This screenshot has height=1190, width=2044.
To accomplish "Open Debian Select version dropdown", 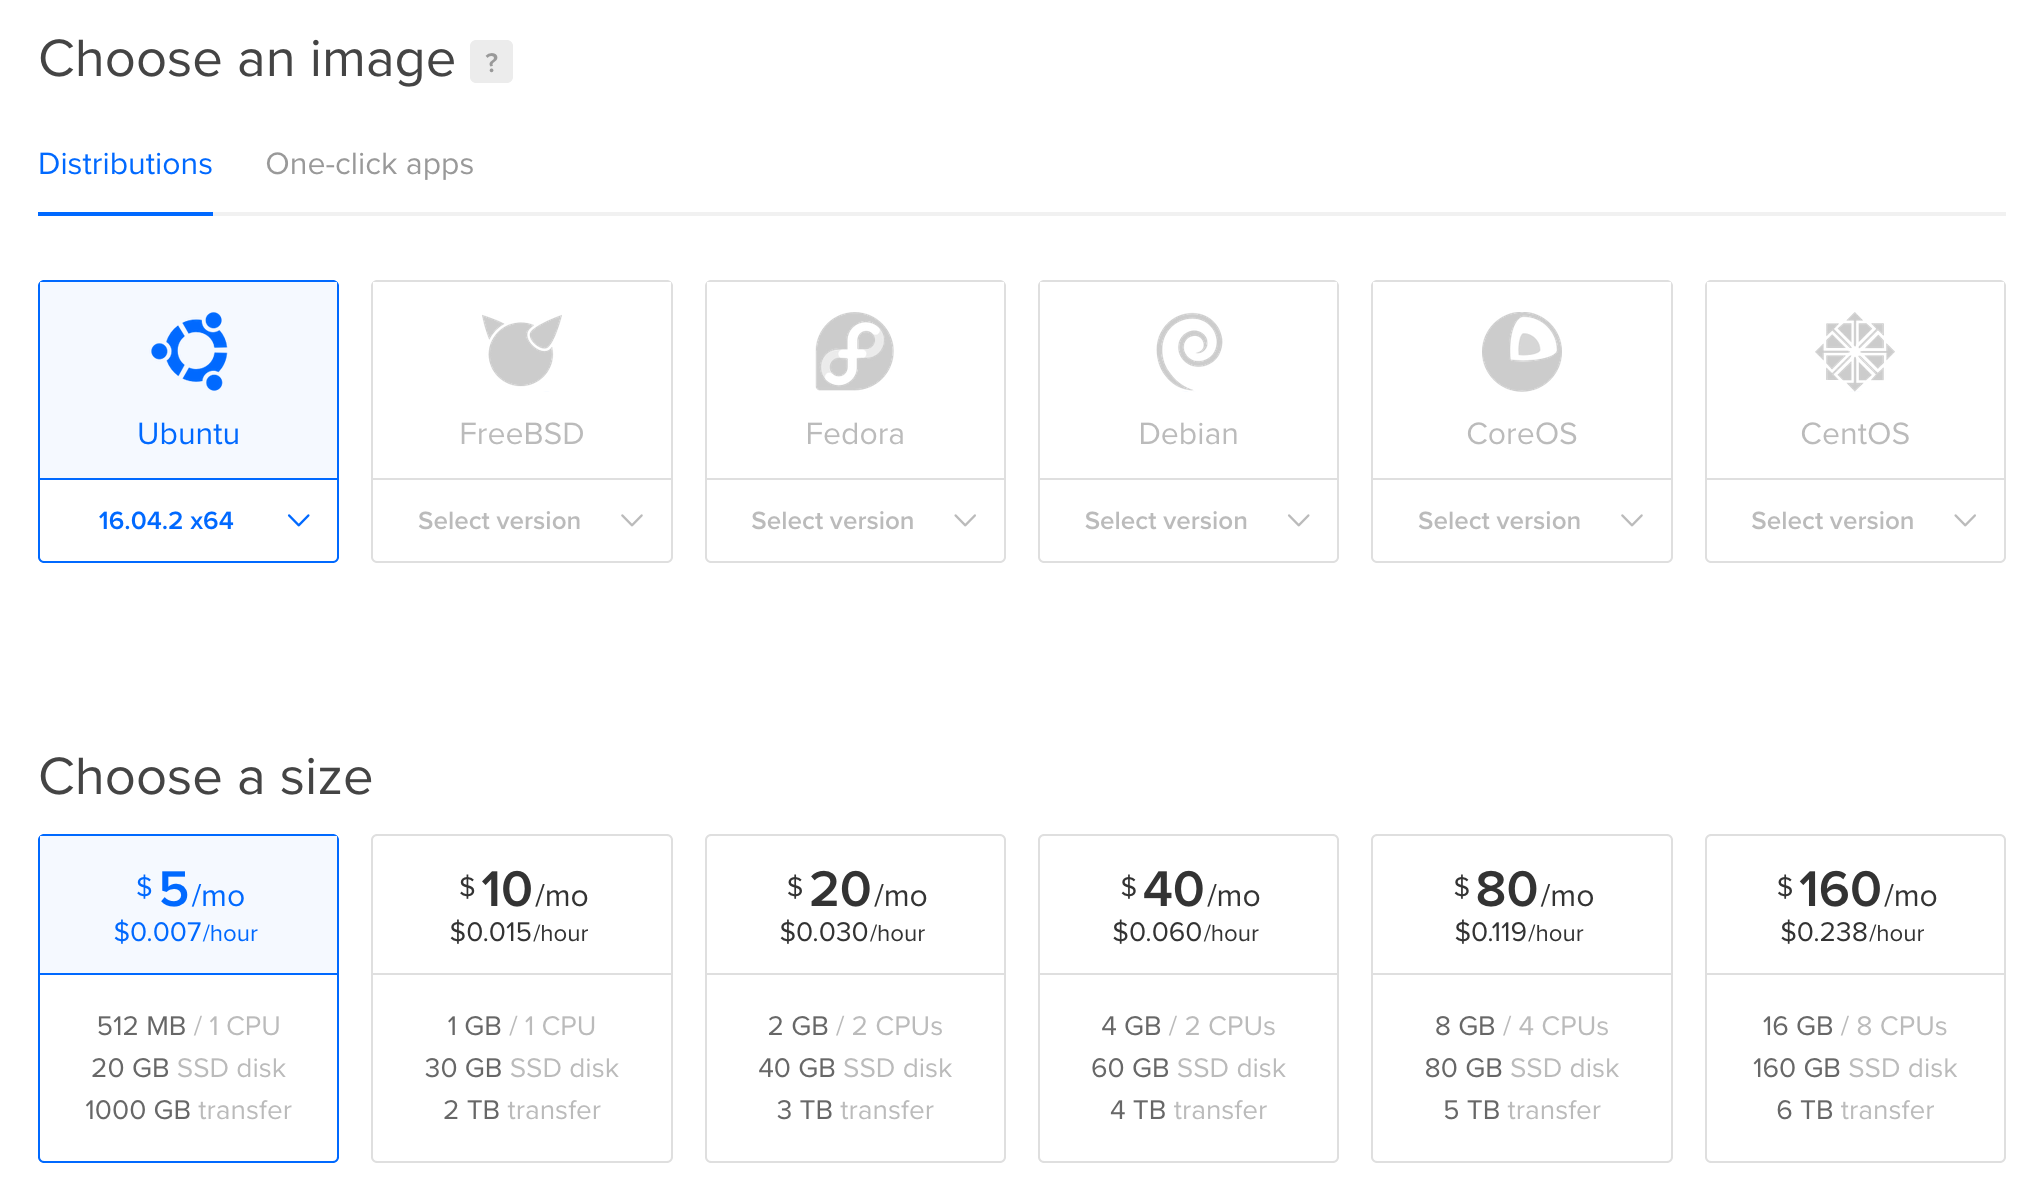I will pyautogui.click(x=1188, y=521).
